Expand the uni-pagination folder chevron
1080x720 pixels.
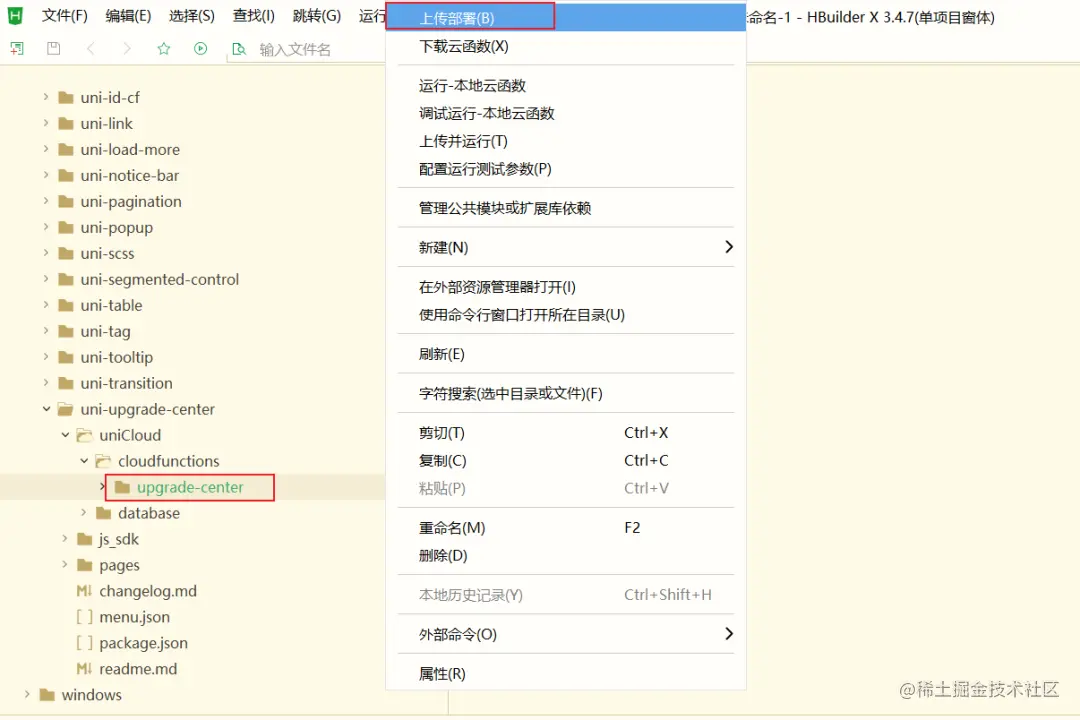click(x=46, y=201)
